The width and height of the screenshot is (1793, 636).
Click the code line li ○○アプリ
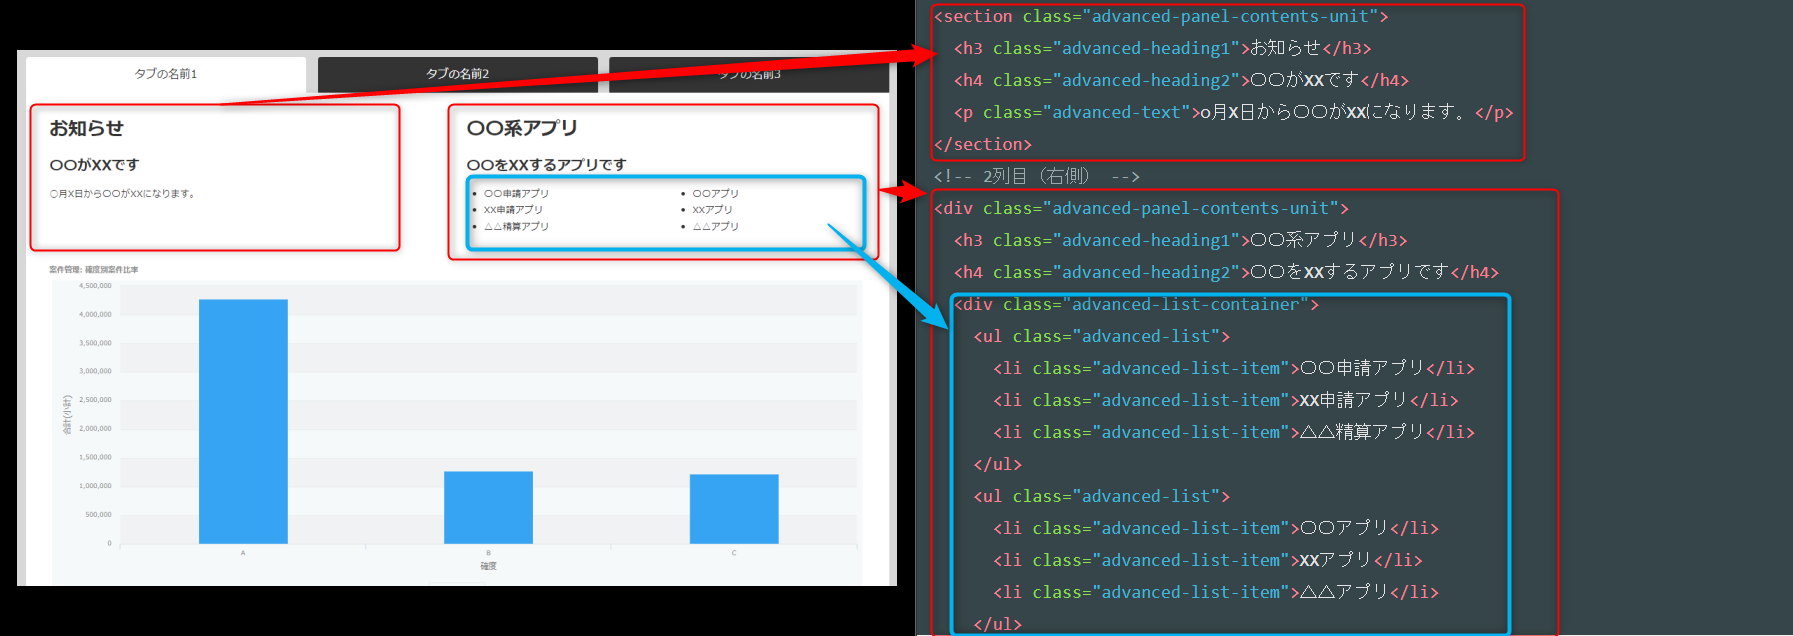click(1216, 528)
